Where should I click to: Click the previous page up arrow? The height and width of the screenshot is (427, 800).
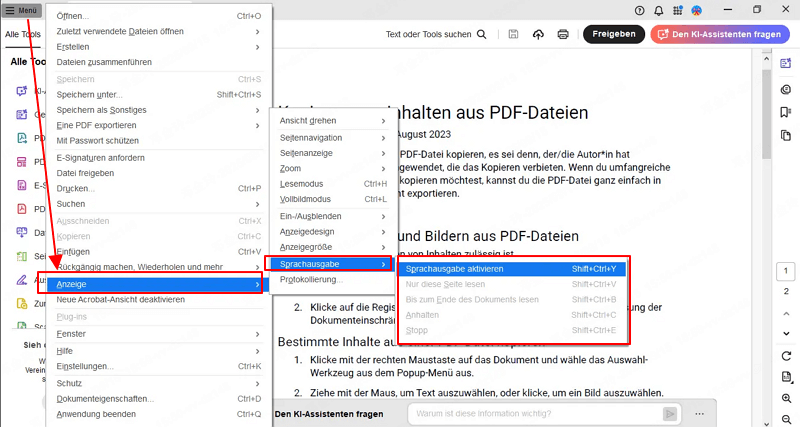tap(786, 313)
